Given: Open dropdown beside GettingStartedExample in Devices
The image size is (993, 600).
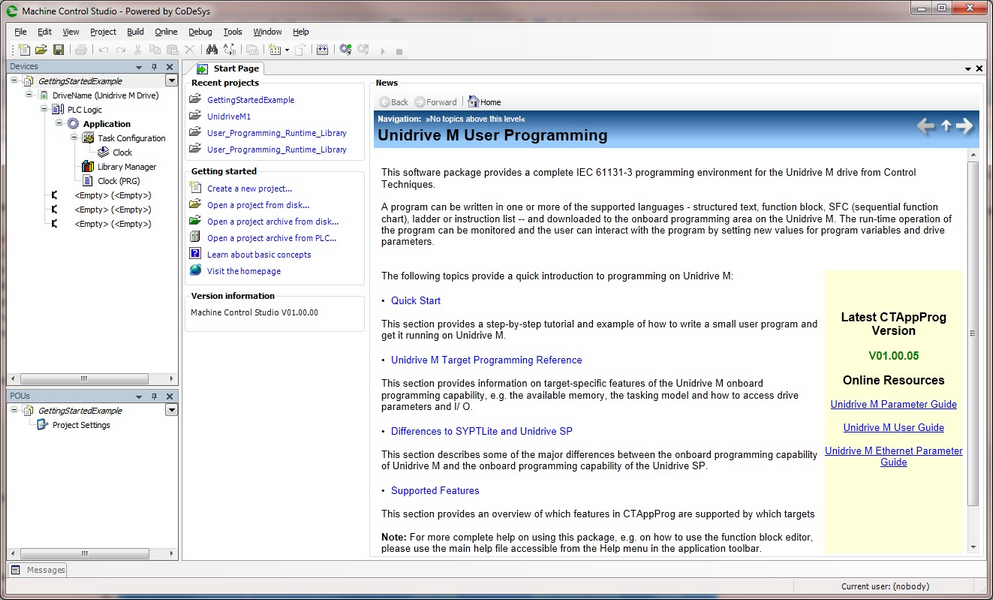Looking at the screenshot, I should 171,80.
